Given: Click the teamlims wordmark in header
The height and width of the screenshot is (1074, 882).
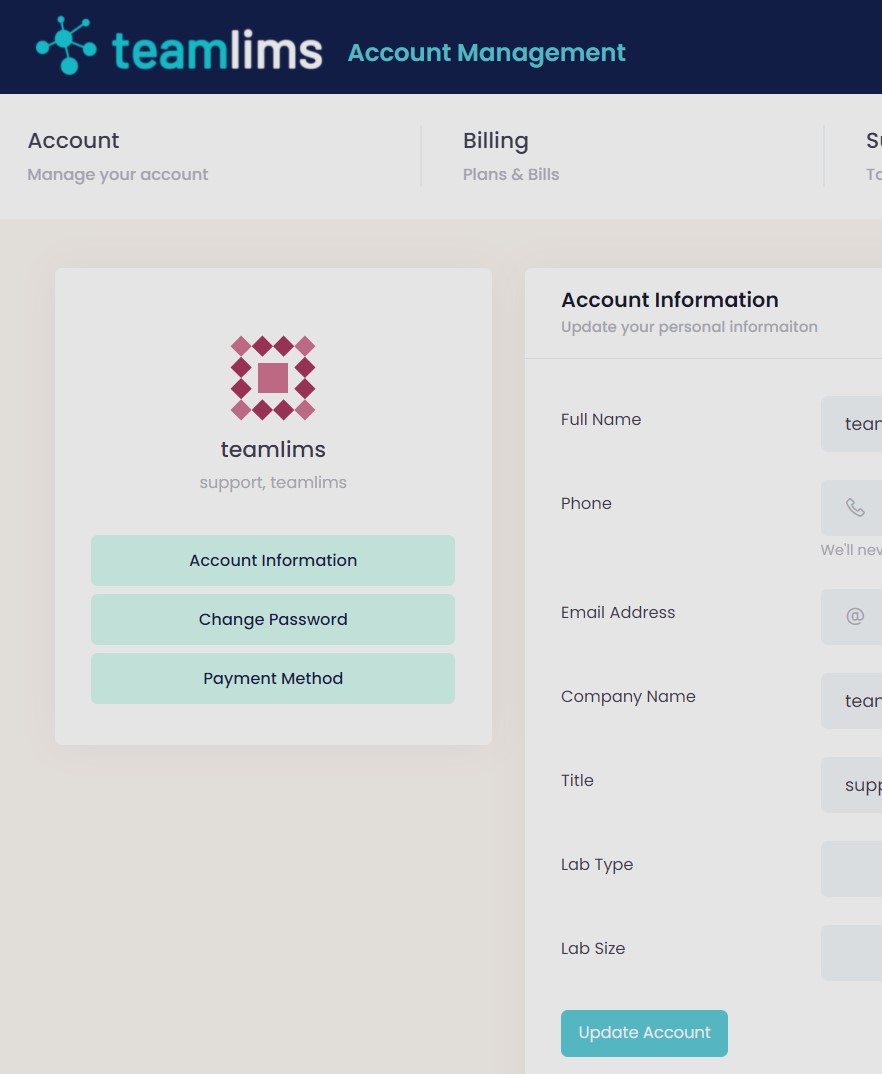Looking at the screenshot, I should coord(217,51).
